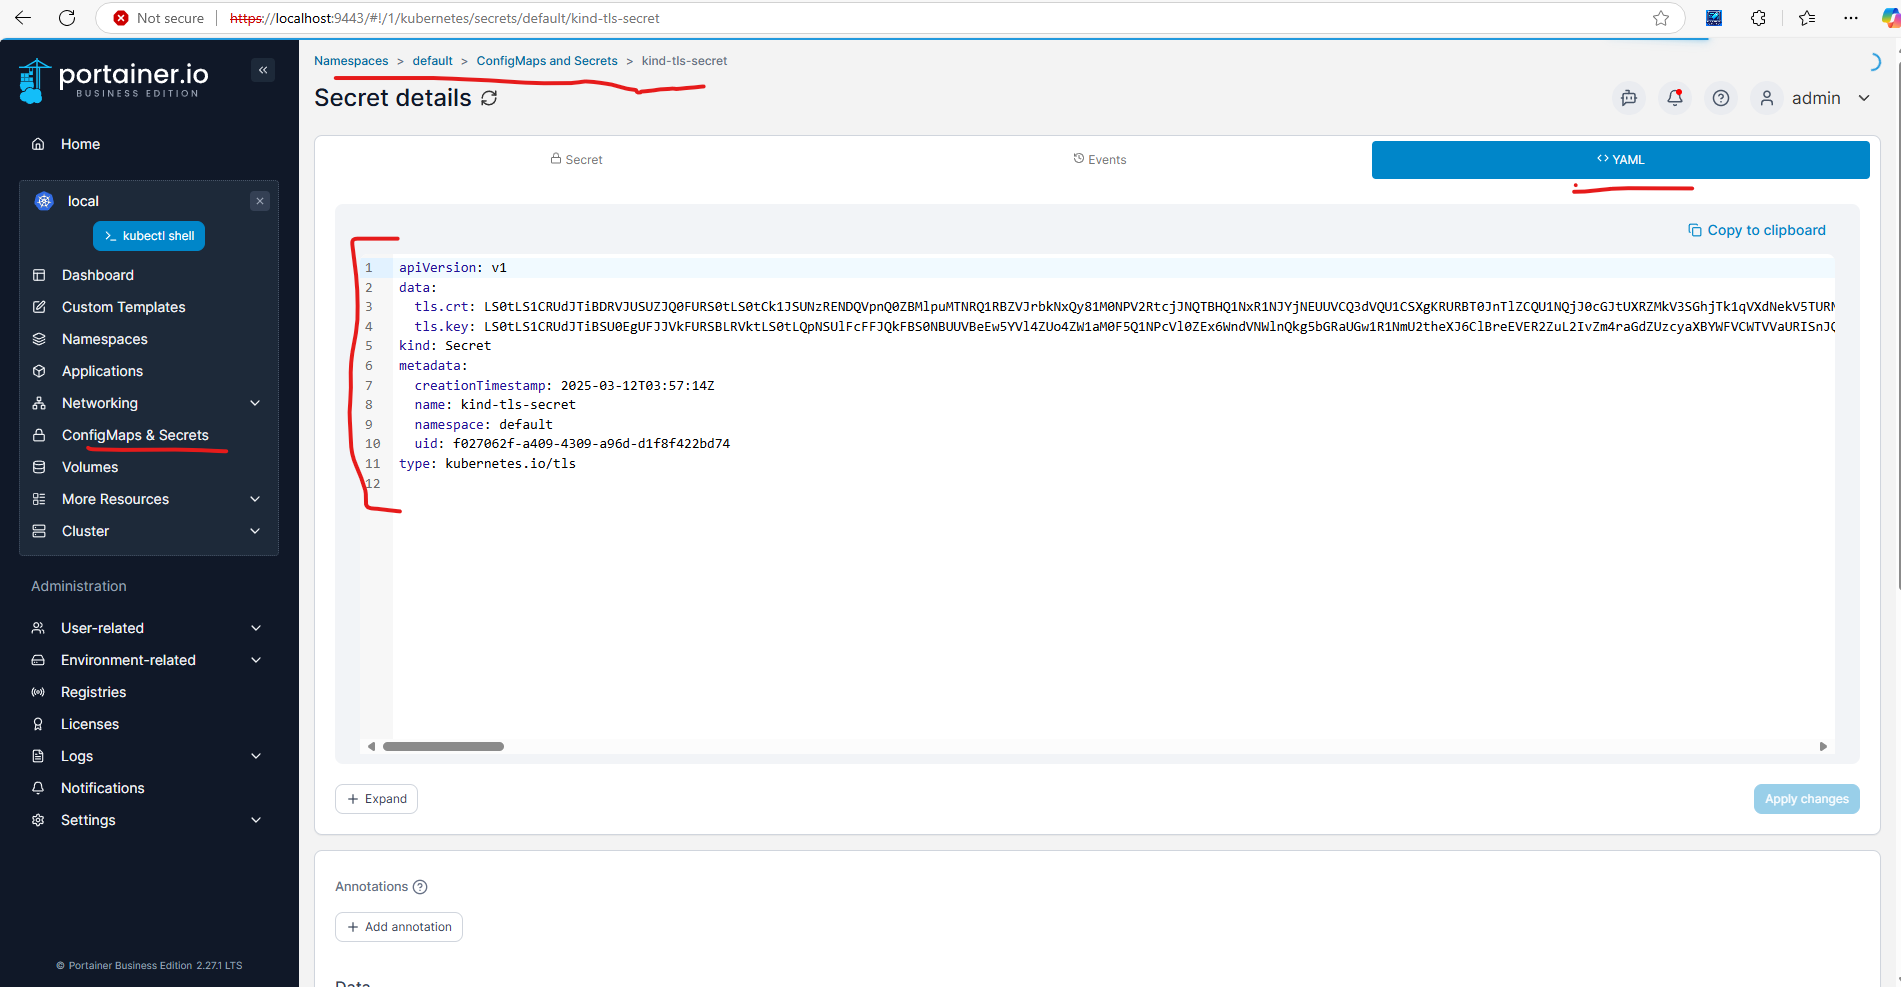This screenshot has height=987, width=1901.
Task: Collapse the sidebar with double-chevron icon
Action: point(263,70)
